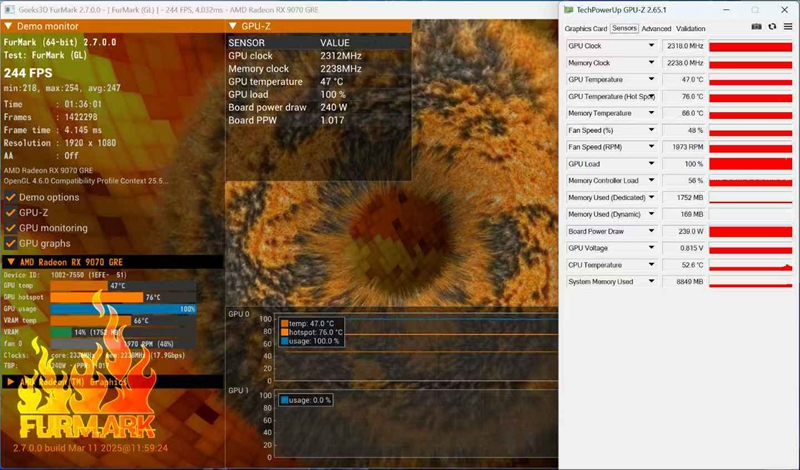
Task: Collapse the AMD Radeon RX 9070 GRE section
Action: click(x=9, y=261)
